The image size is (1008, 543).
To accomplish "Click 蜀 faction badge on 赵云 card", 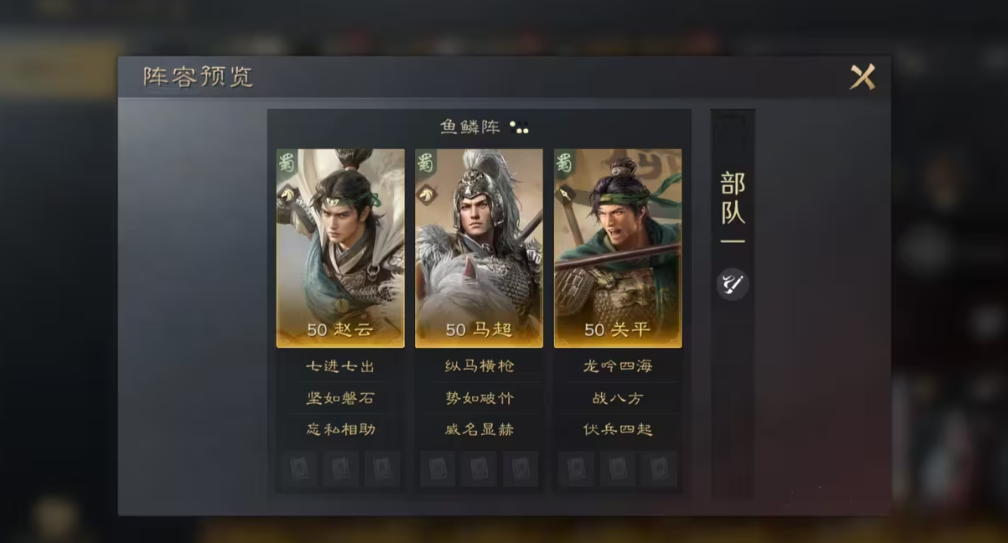I will [287, 163].
